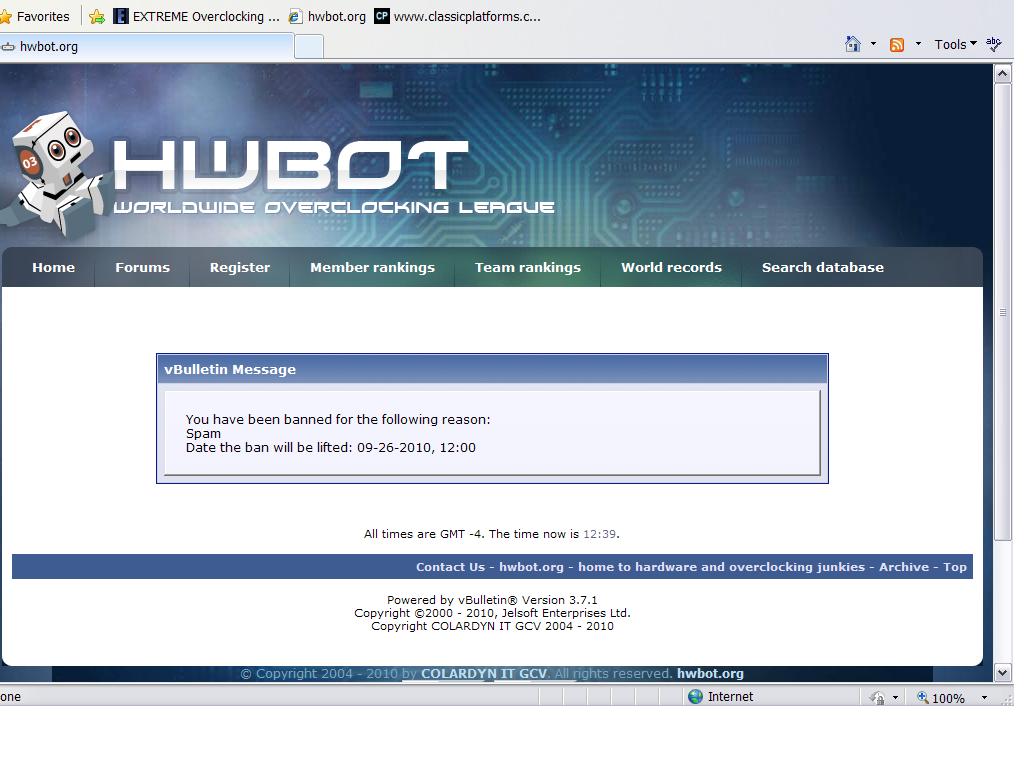Image resolution: width=1024 pixels, height=768 pixels.
Task: Select the Member rankings navigation item
Action: 372,267
